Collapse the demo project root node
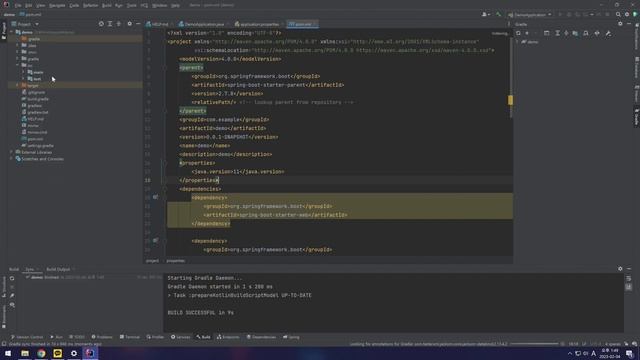The width and height of the screenshot is (640, 360). 11,32
